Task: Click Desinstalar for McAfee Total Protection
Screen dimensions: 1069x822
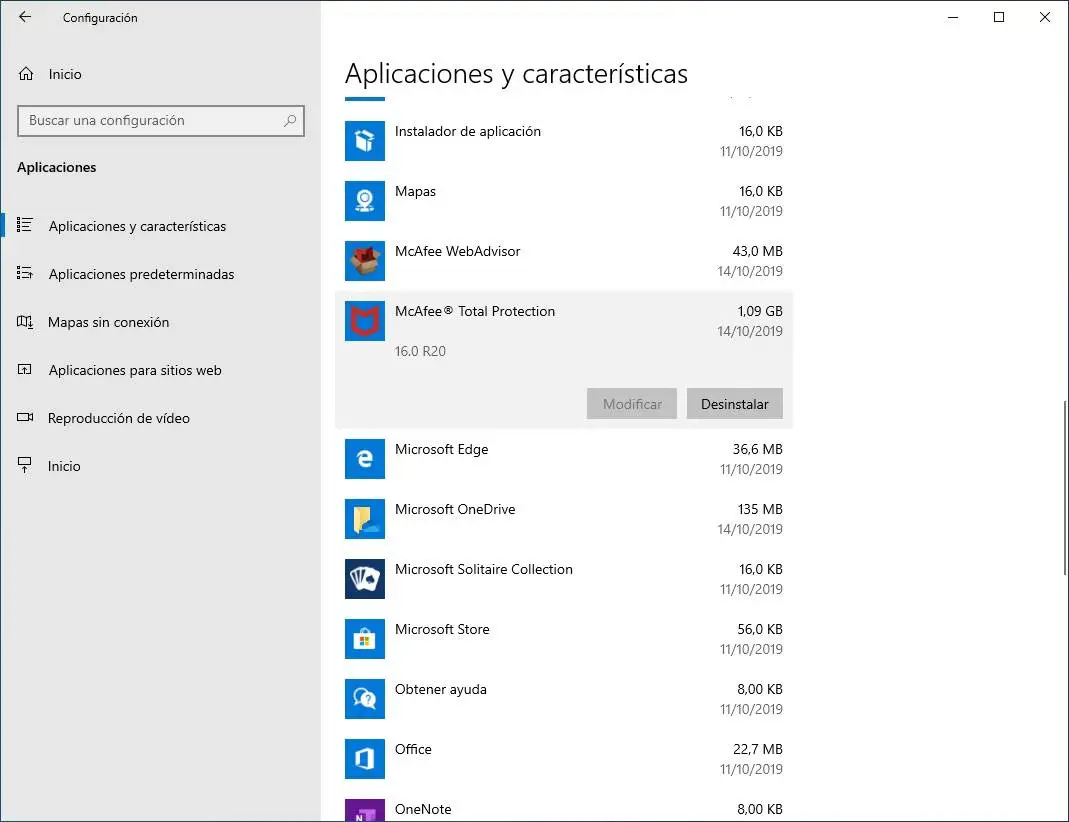Action: tap(734, 404)
